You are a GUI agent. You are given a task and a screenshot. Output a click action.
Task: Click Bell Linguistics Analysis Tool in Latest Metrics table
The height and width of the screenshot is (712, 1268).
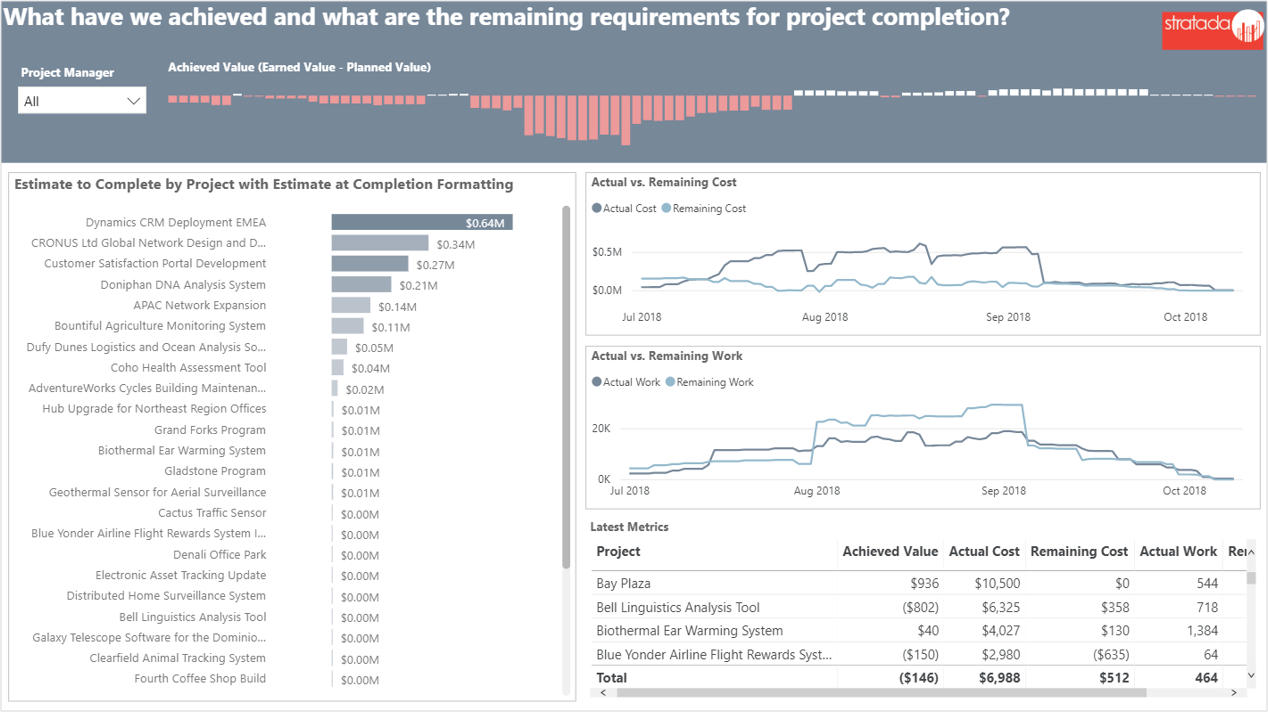(x=678, y=607)
